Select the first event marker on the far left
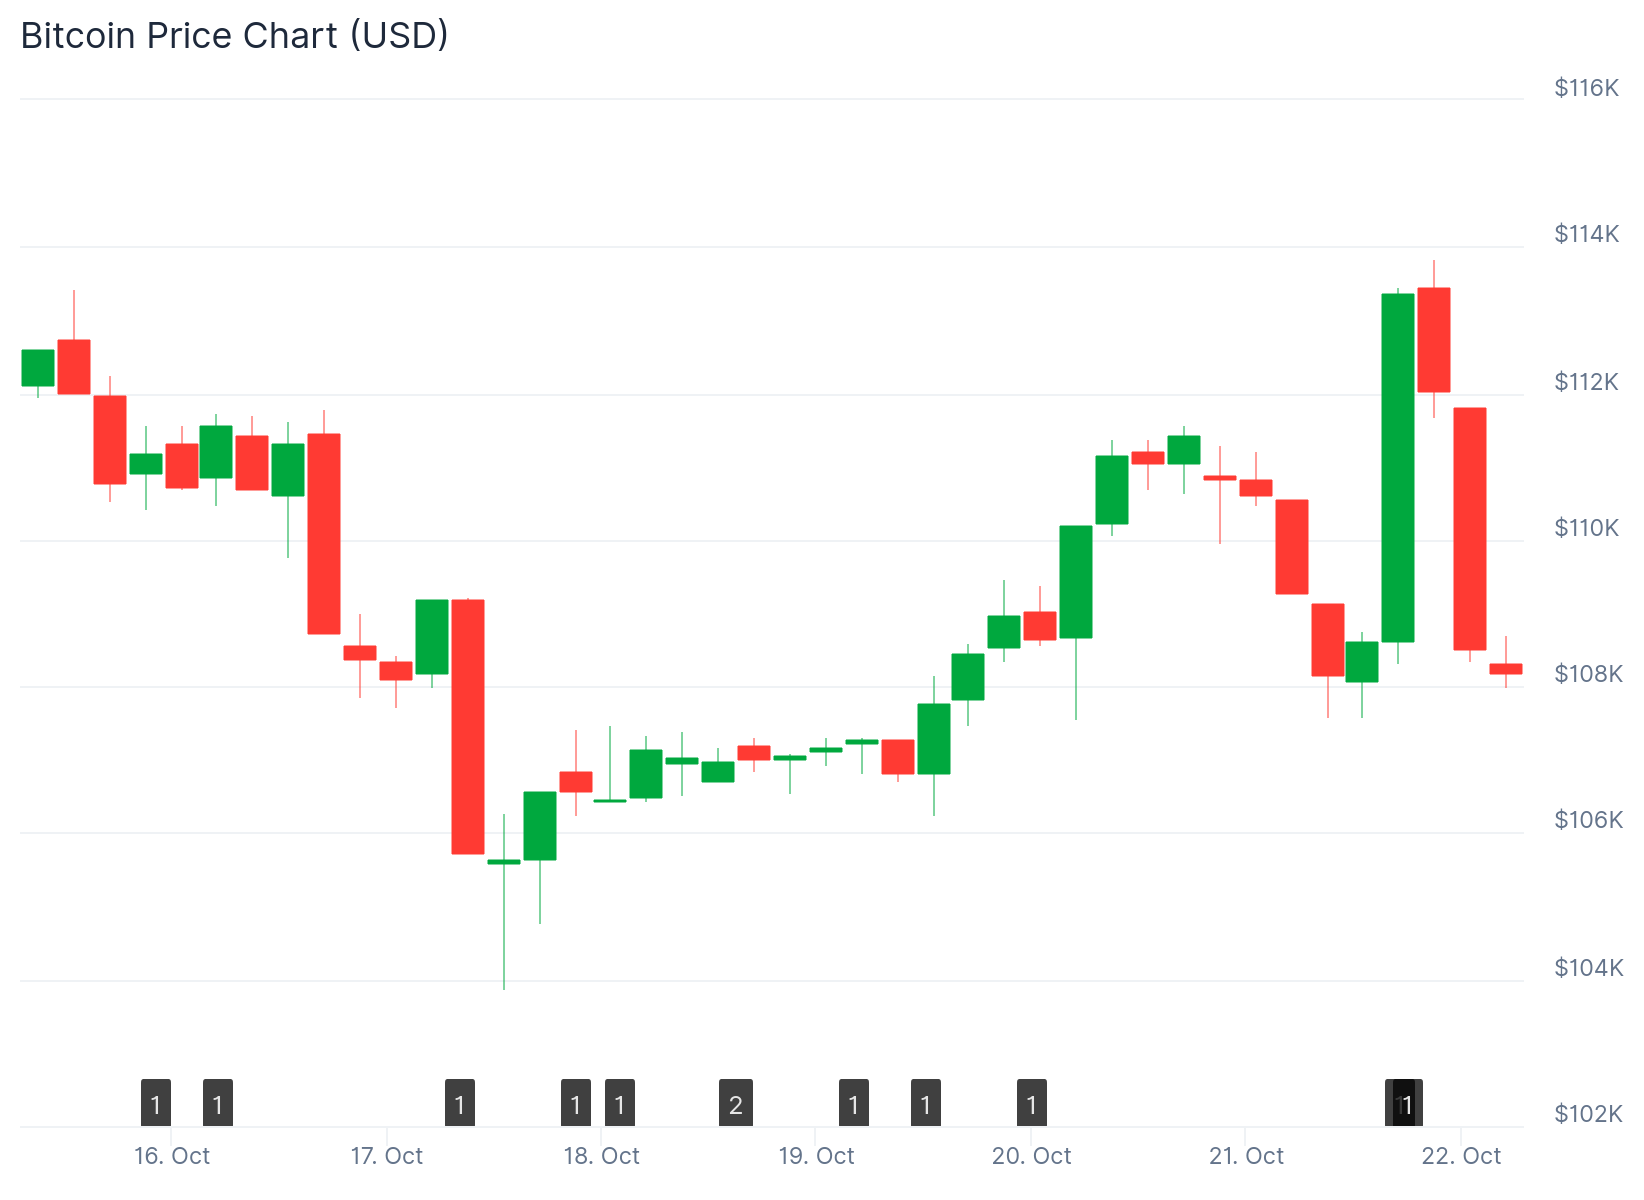 click(156, 1104)
